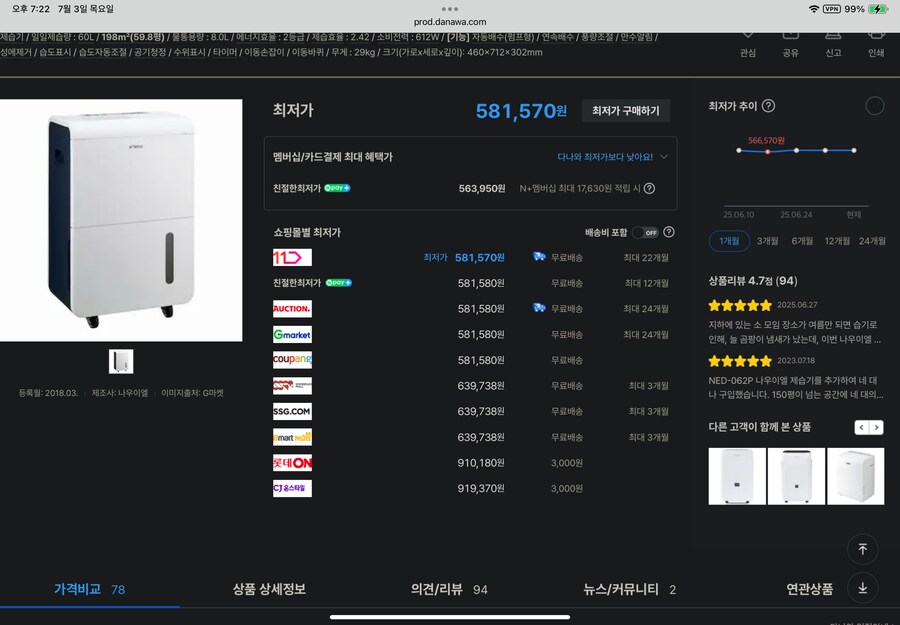Select the 1개월 price trend period

(730, 241)
